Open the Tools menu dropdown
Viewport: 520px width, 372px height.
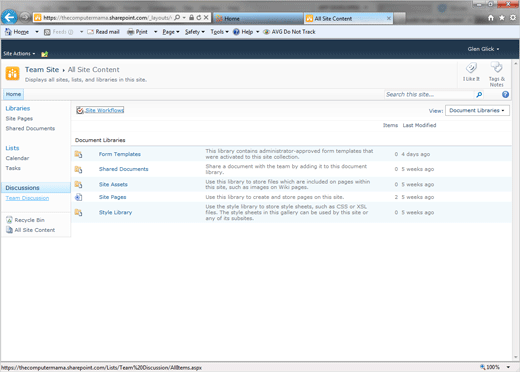[219, 32]
